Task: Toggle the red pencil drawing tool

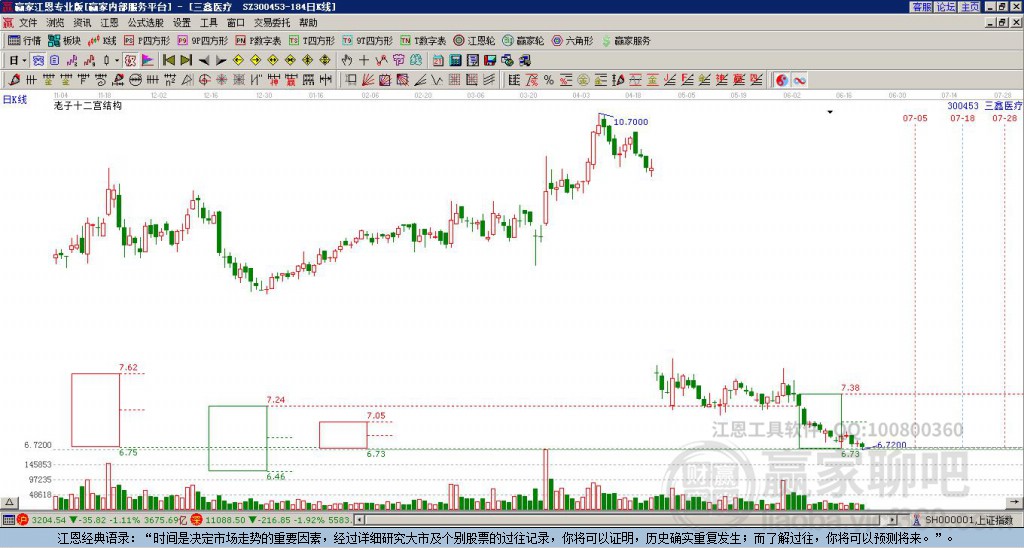Action: [x=14, y=80]
